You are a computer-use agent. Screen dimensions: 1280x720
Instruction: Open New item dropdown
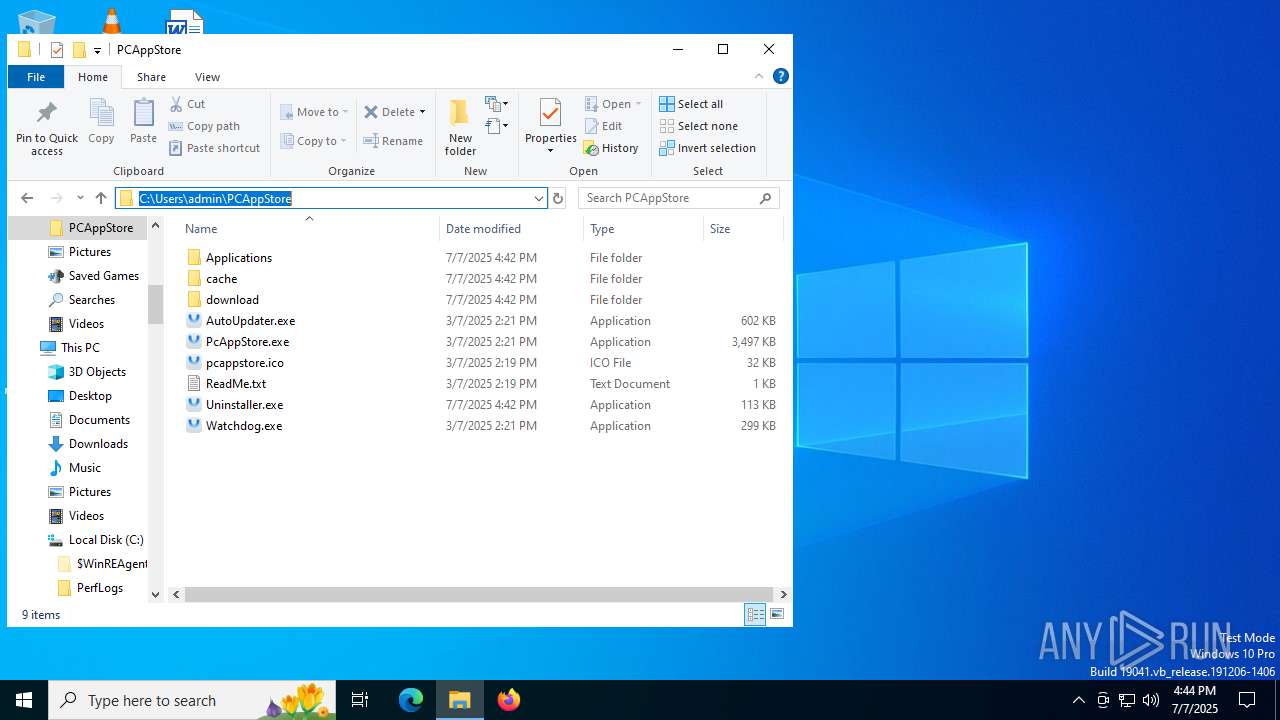(x=497, y=104)
